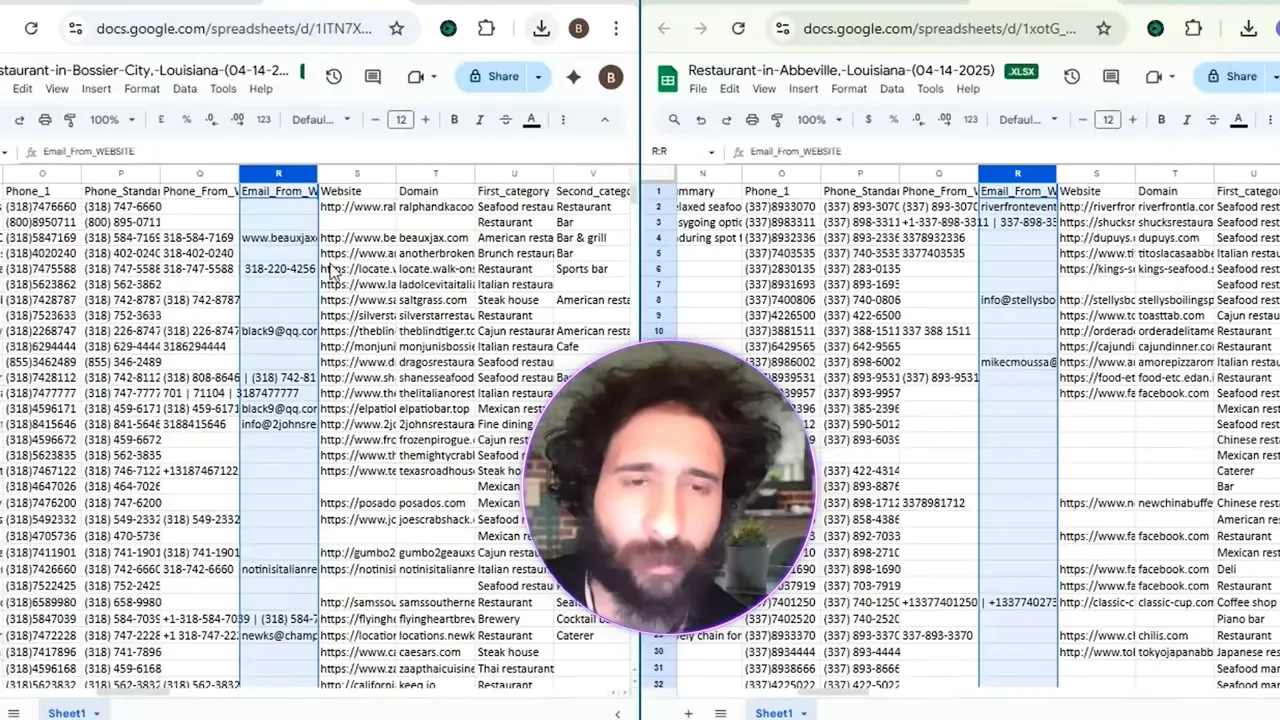The width and height of the screenshot is (1280, 720).
Task: Open text color picker in Abbeville sheet
Action: (x=1238, y=120)
